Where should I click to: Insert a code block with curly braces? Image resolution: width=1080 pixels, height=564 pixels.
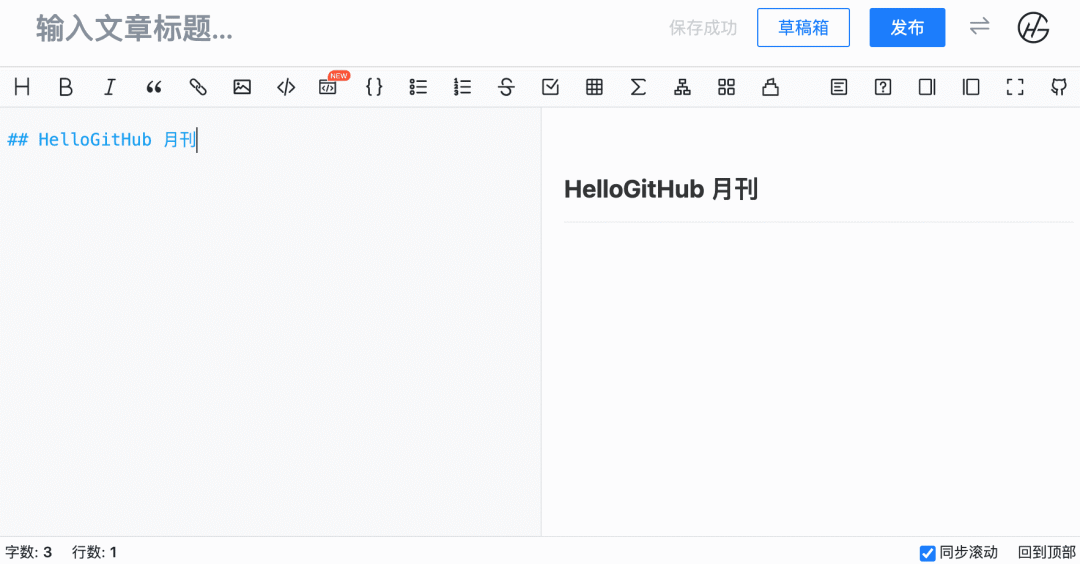click(374, 87)
